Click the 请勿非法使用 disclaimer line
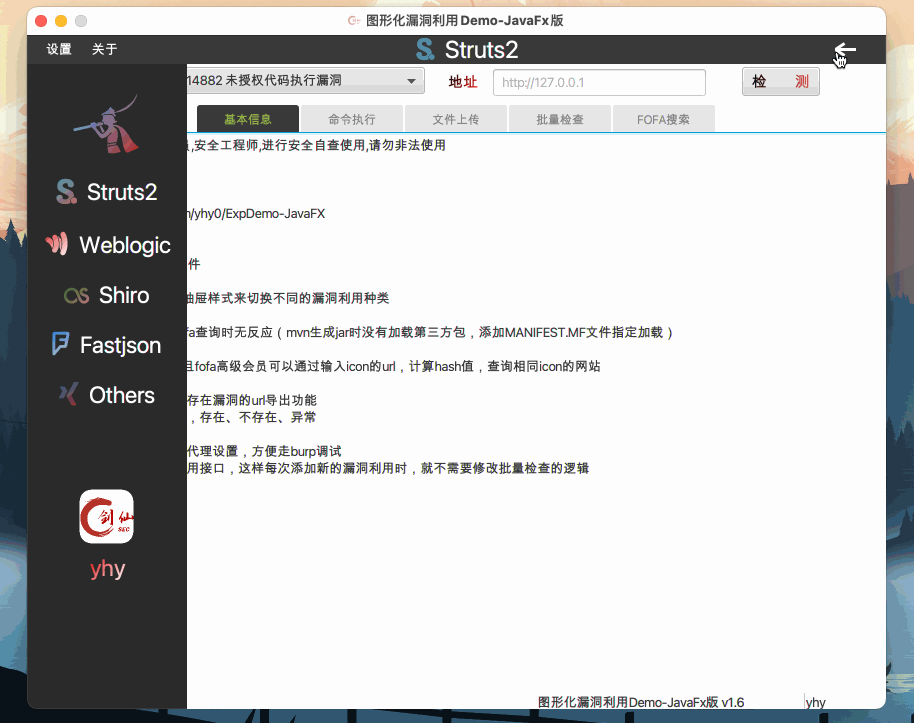The width and height of the screenshot is (914, 723). pyautogui.click(x=317, y=145)
